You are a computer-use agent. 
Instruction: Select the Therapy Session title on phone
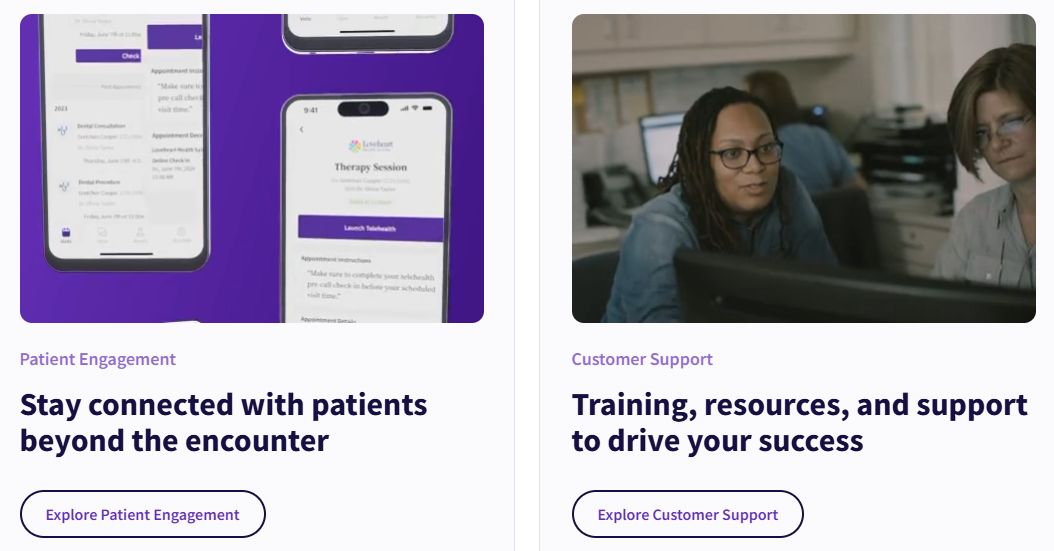pyautogui.click(x=370, y=167)
